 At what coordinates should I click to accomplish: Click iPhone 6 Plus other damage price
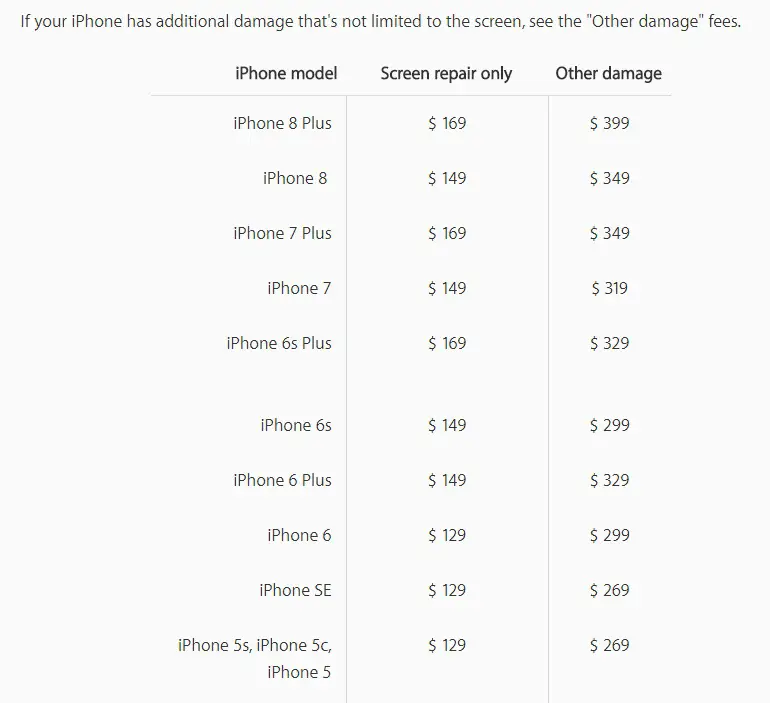tap(609, 480)
